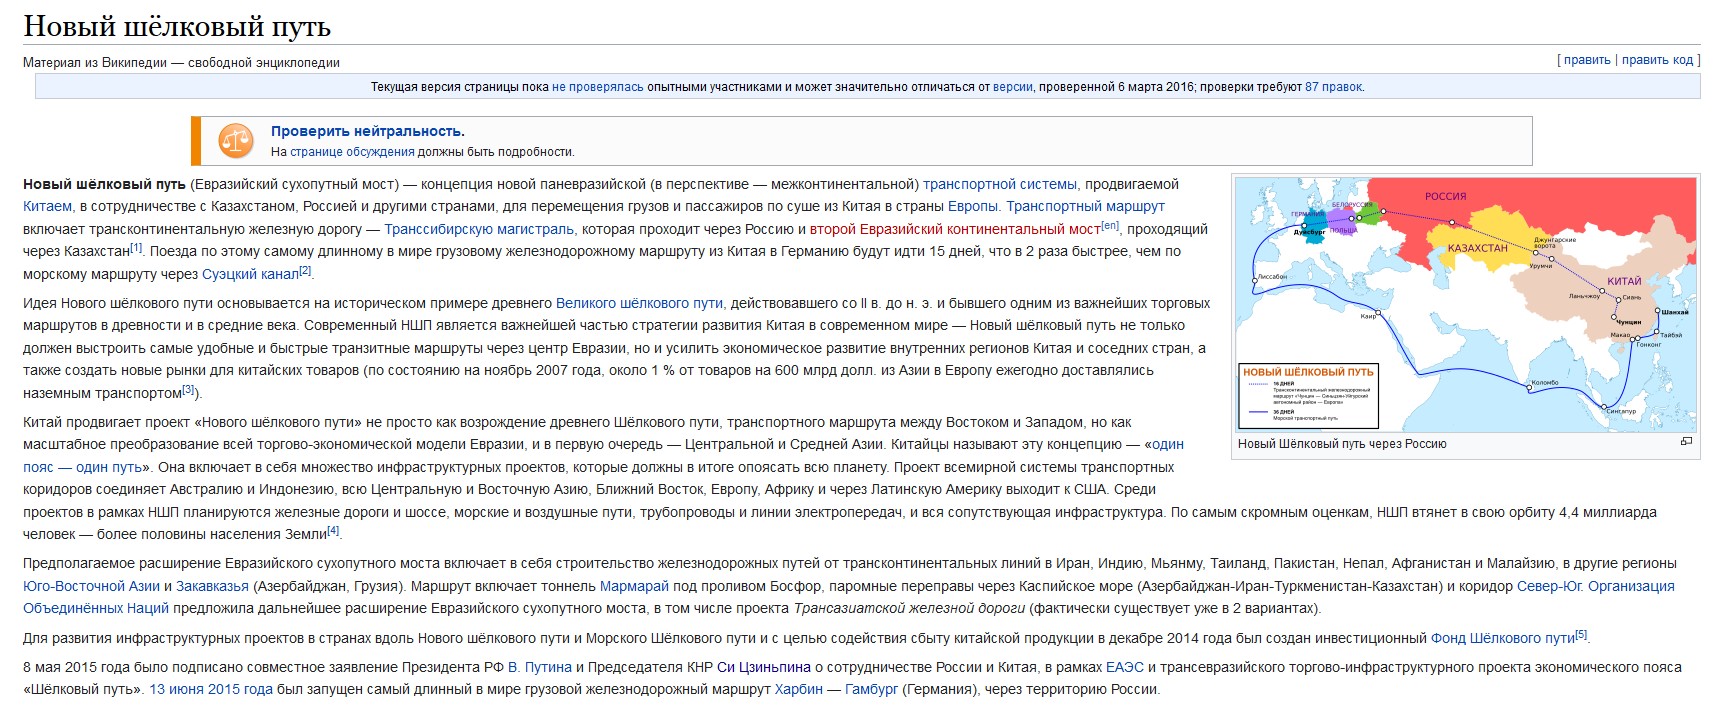The image size is (1724, 705).
Task: Click caption 'Новый Шёлковый путь через Россию'
Action: tap(1342, 443)
